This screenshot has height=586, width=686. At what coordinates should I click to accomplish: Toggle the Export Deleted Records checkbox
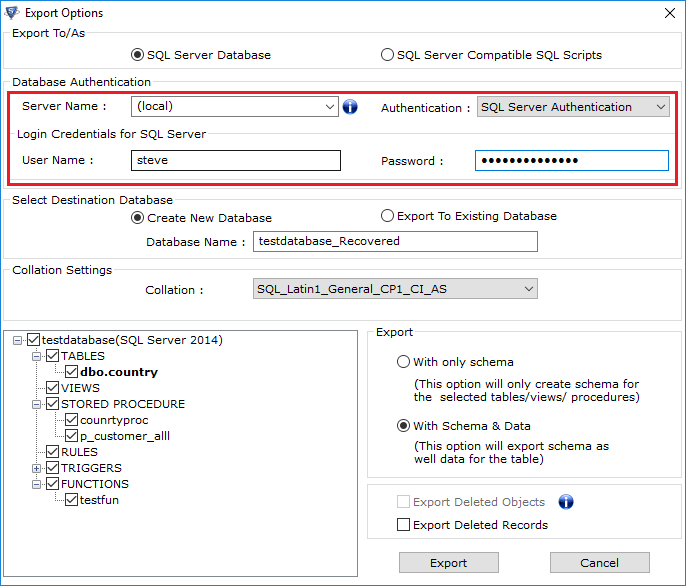point(404,525)
